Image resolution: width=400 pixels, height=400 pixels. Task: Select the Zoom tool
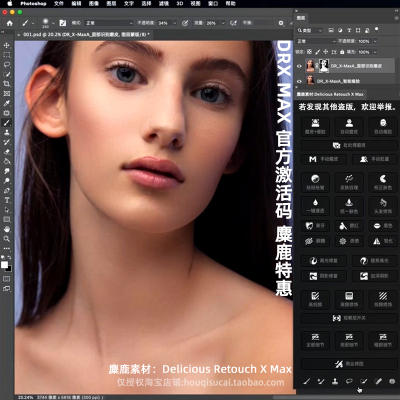[6, 239]
